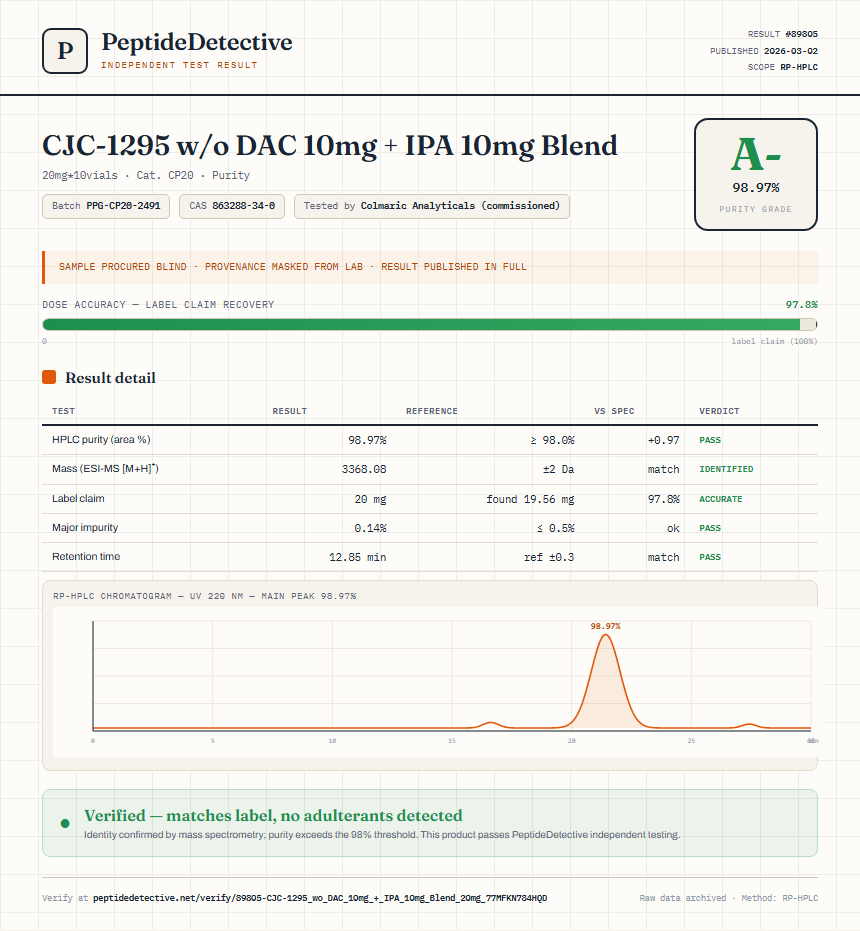
Task: Click the VERDICT column header
Action: point(719,411)
